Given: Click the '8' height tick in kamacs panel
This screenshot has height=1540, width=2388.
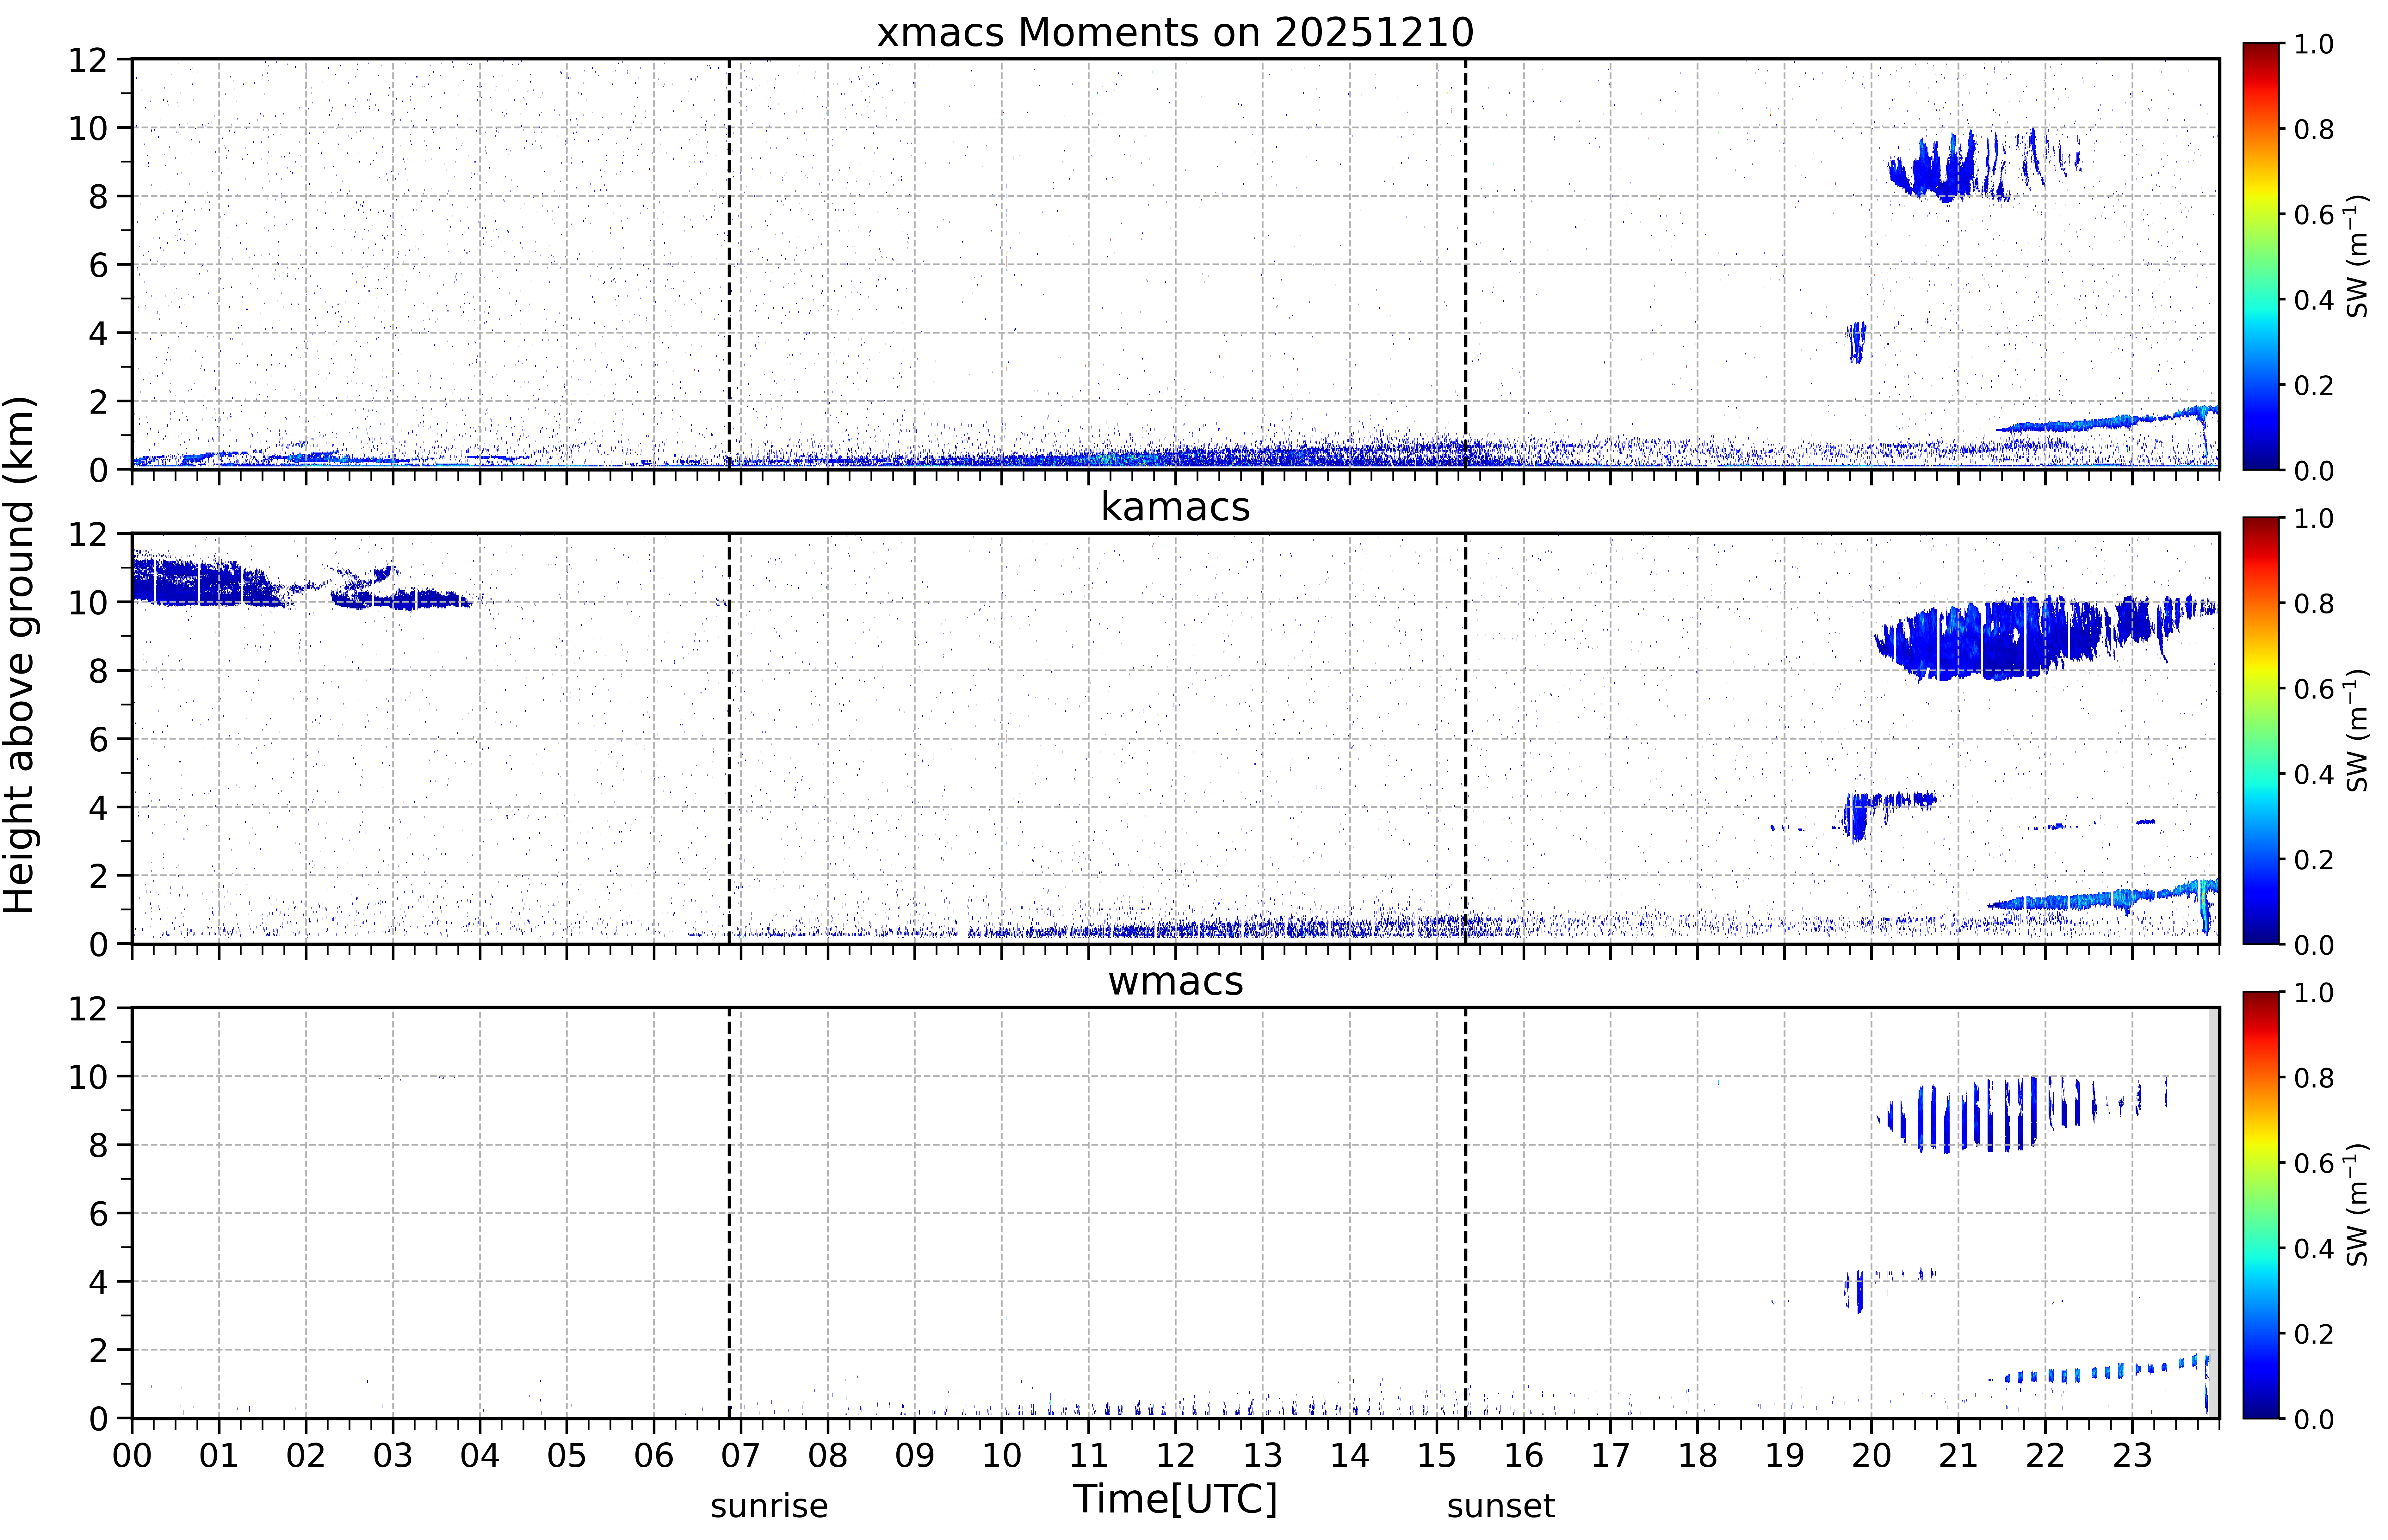Looking at the screenshot, I should 98,671.
